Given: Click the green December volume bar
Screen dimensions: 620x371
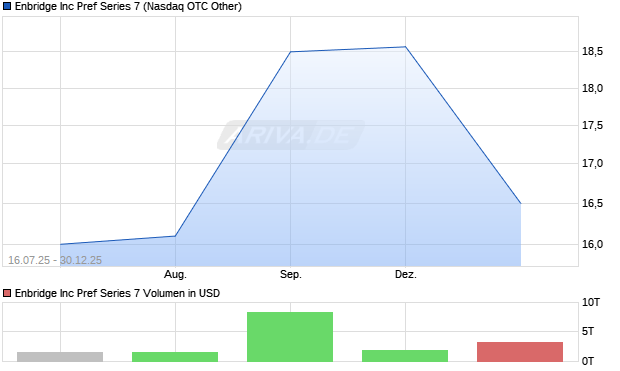Looking at the screenshot, I should click(405, 356).
